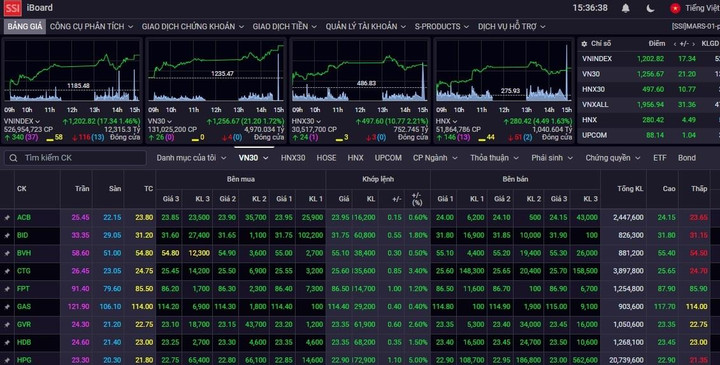The height and width of the screenshot is (365, 720).
Task: Pin the ACB stock row
Action: pyautogui.click(x=7, y=218)
